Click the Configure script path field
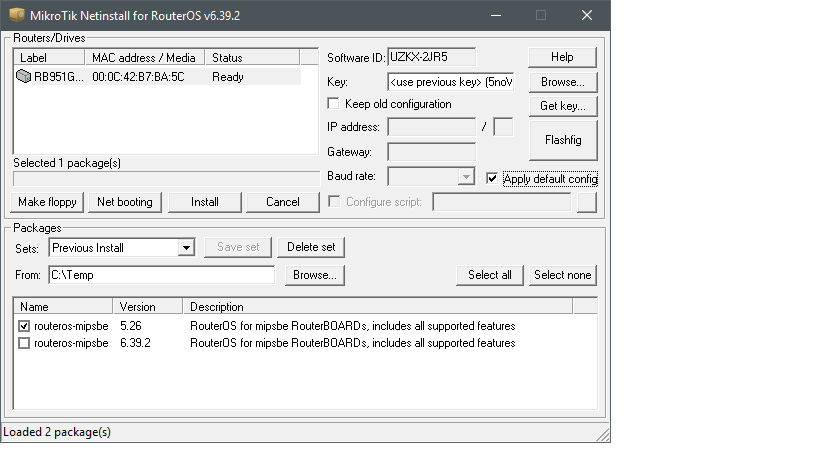 pyautogui.click(x=501, y=202)
